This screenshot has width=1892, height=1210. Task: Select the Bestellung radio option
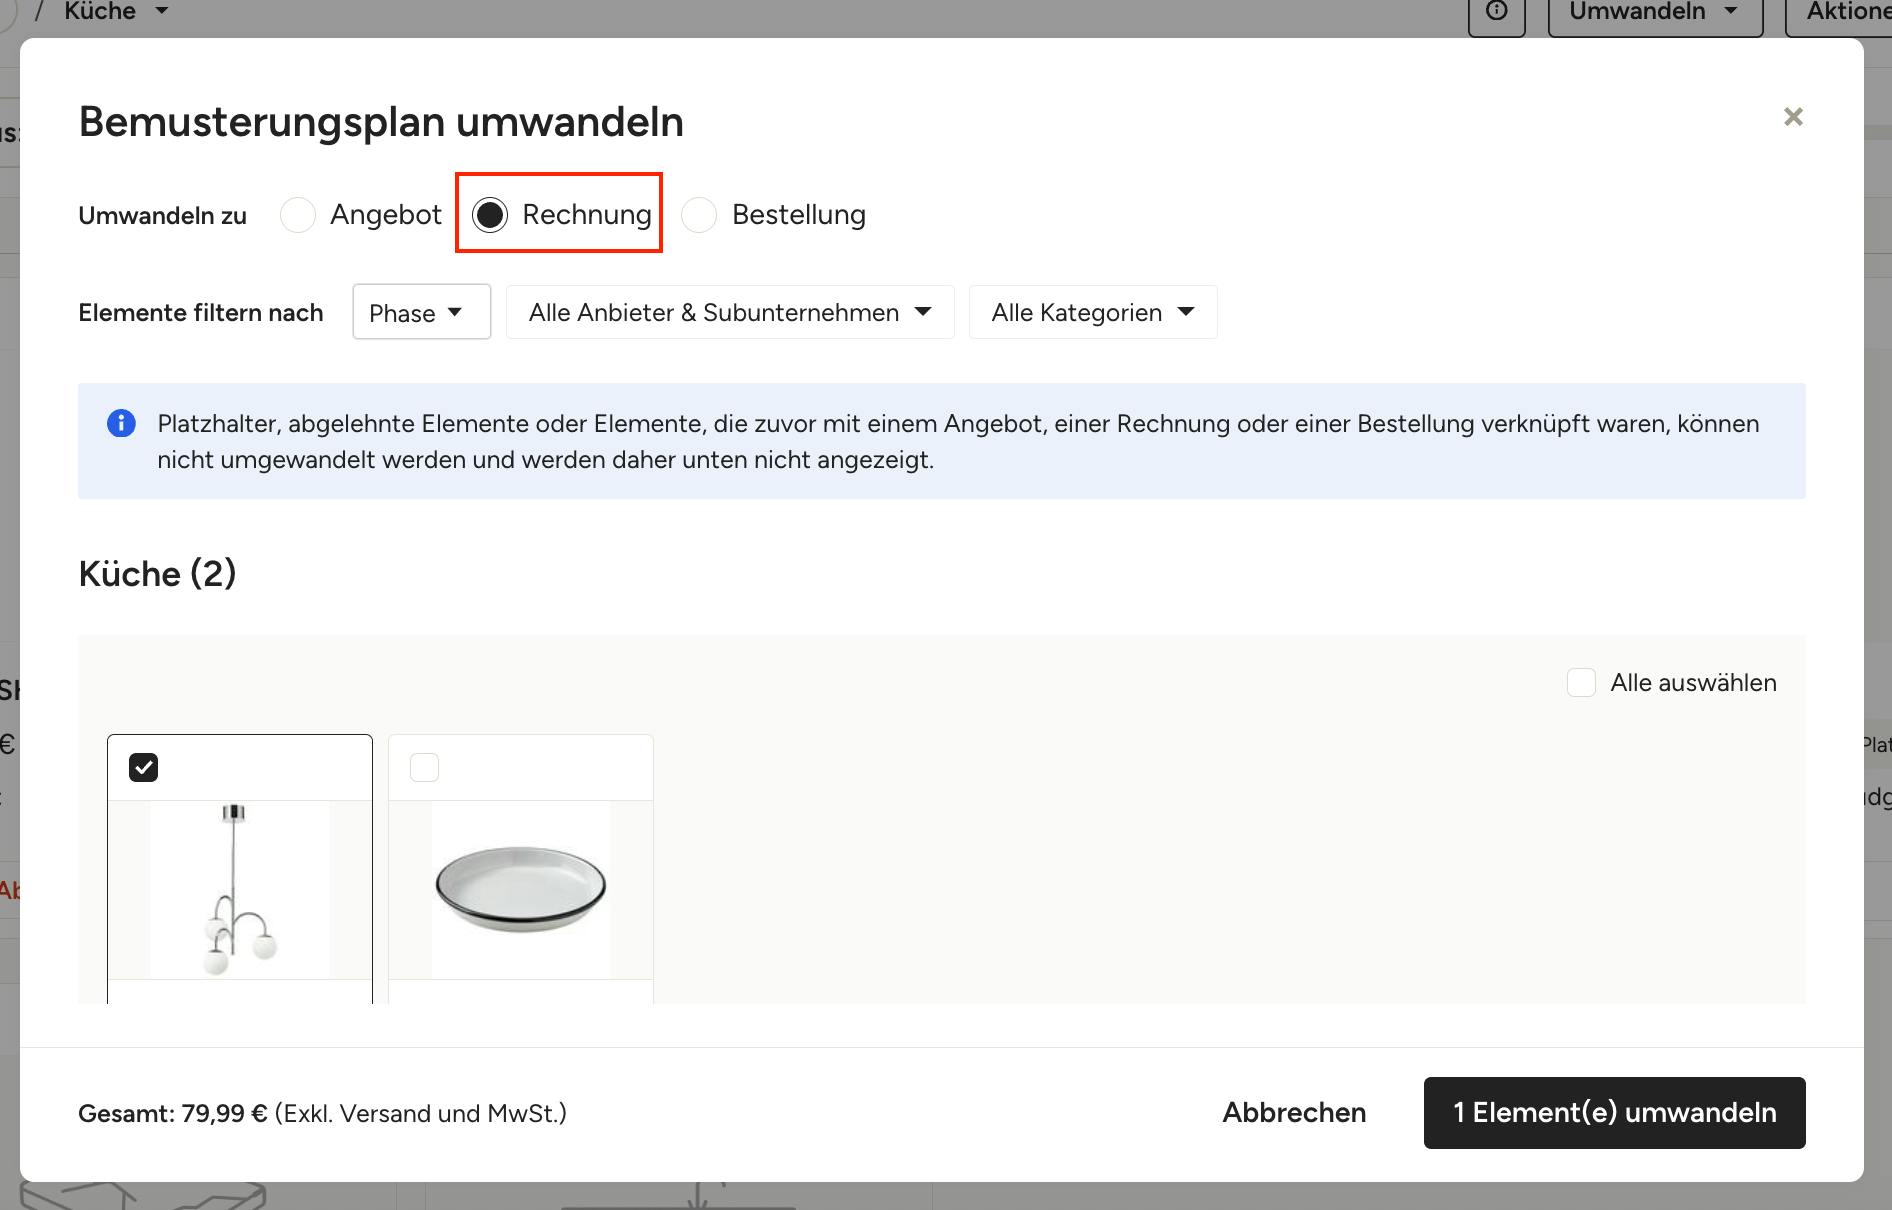699,215
